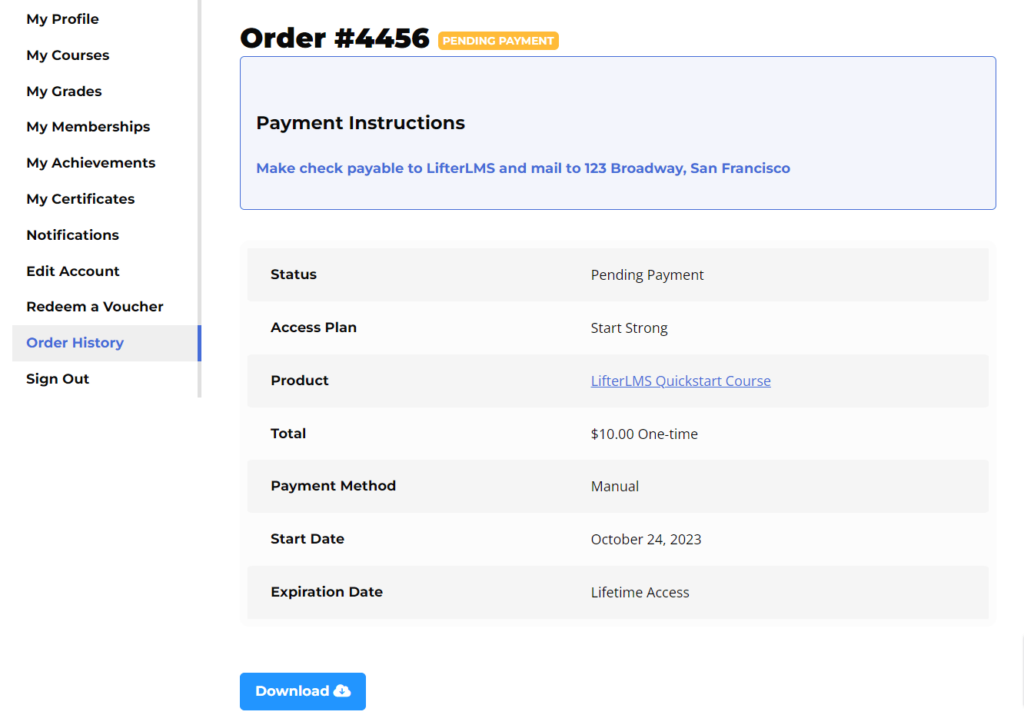Open My Memberships

[x=87, y=127]
